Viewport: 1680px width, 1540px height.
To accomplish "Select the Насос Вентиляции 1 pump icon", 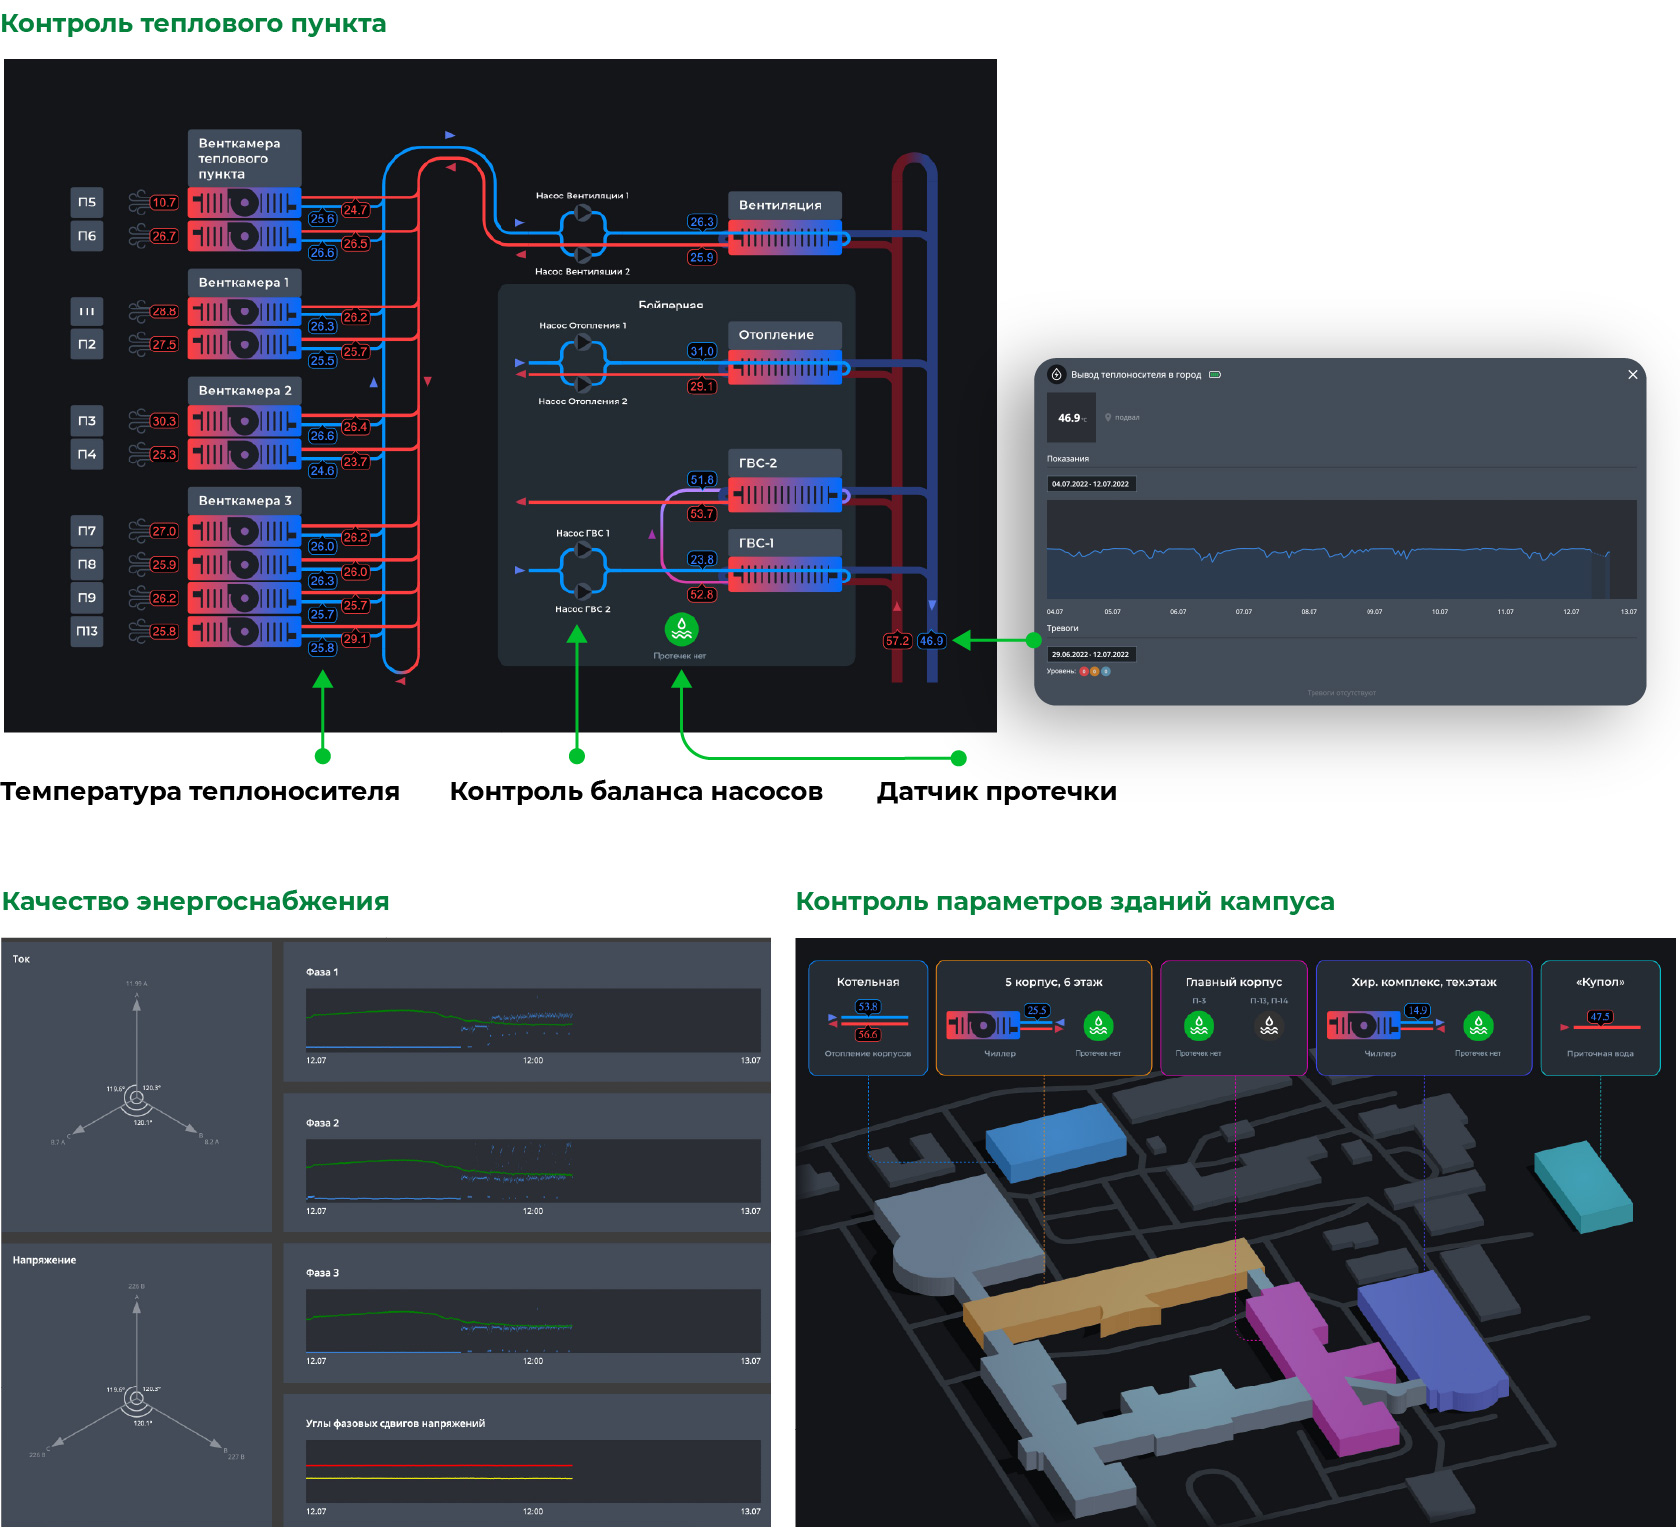I will click(583, 213).
